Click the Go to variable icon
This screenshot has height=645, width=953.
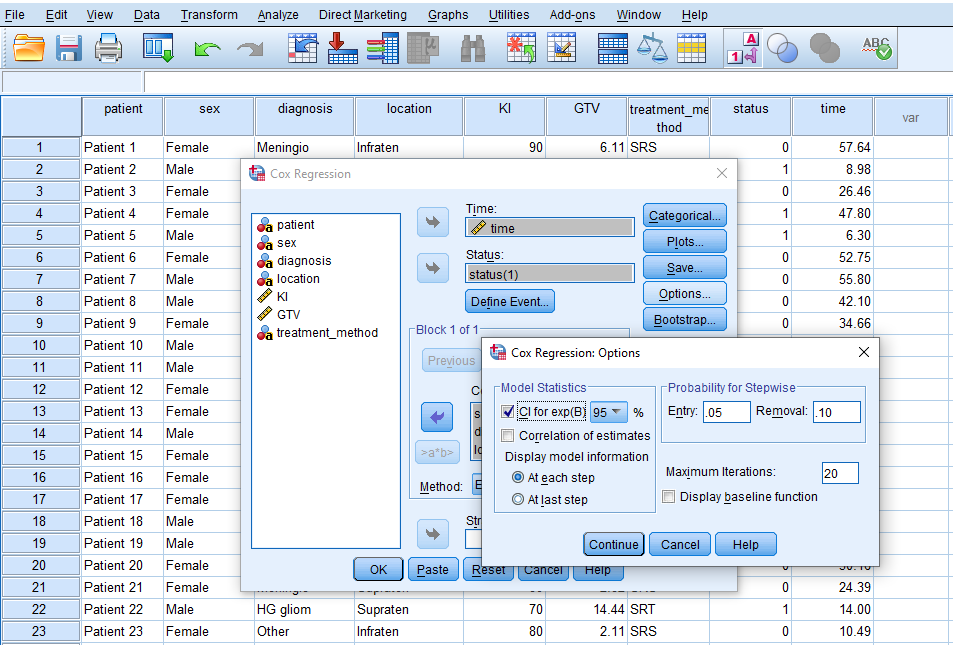[x=343, y=48]
